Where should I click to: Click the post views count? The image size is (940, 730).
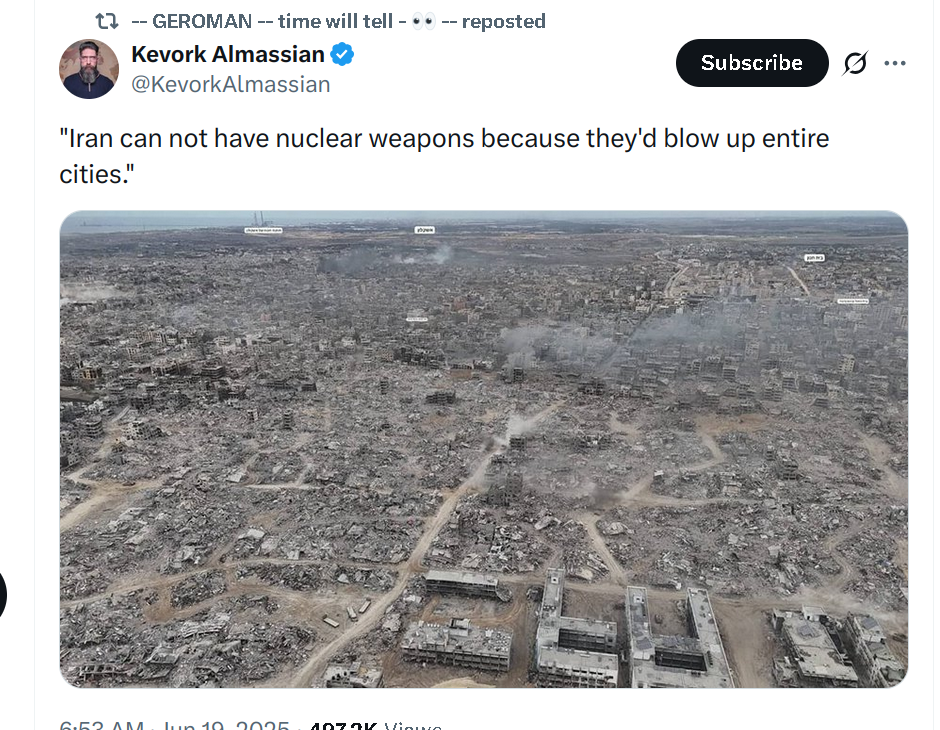[x=375, y=725]
